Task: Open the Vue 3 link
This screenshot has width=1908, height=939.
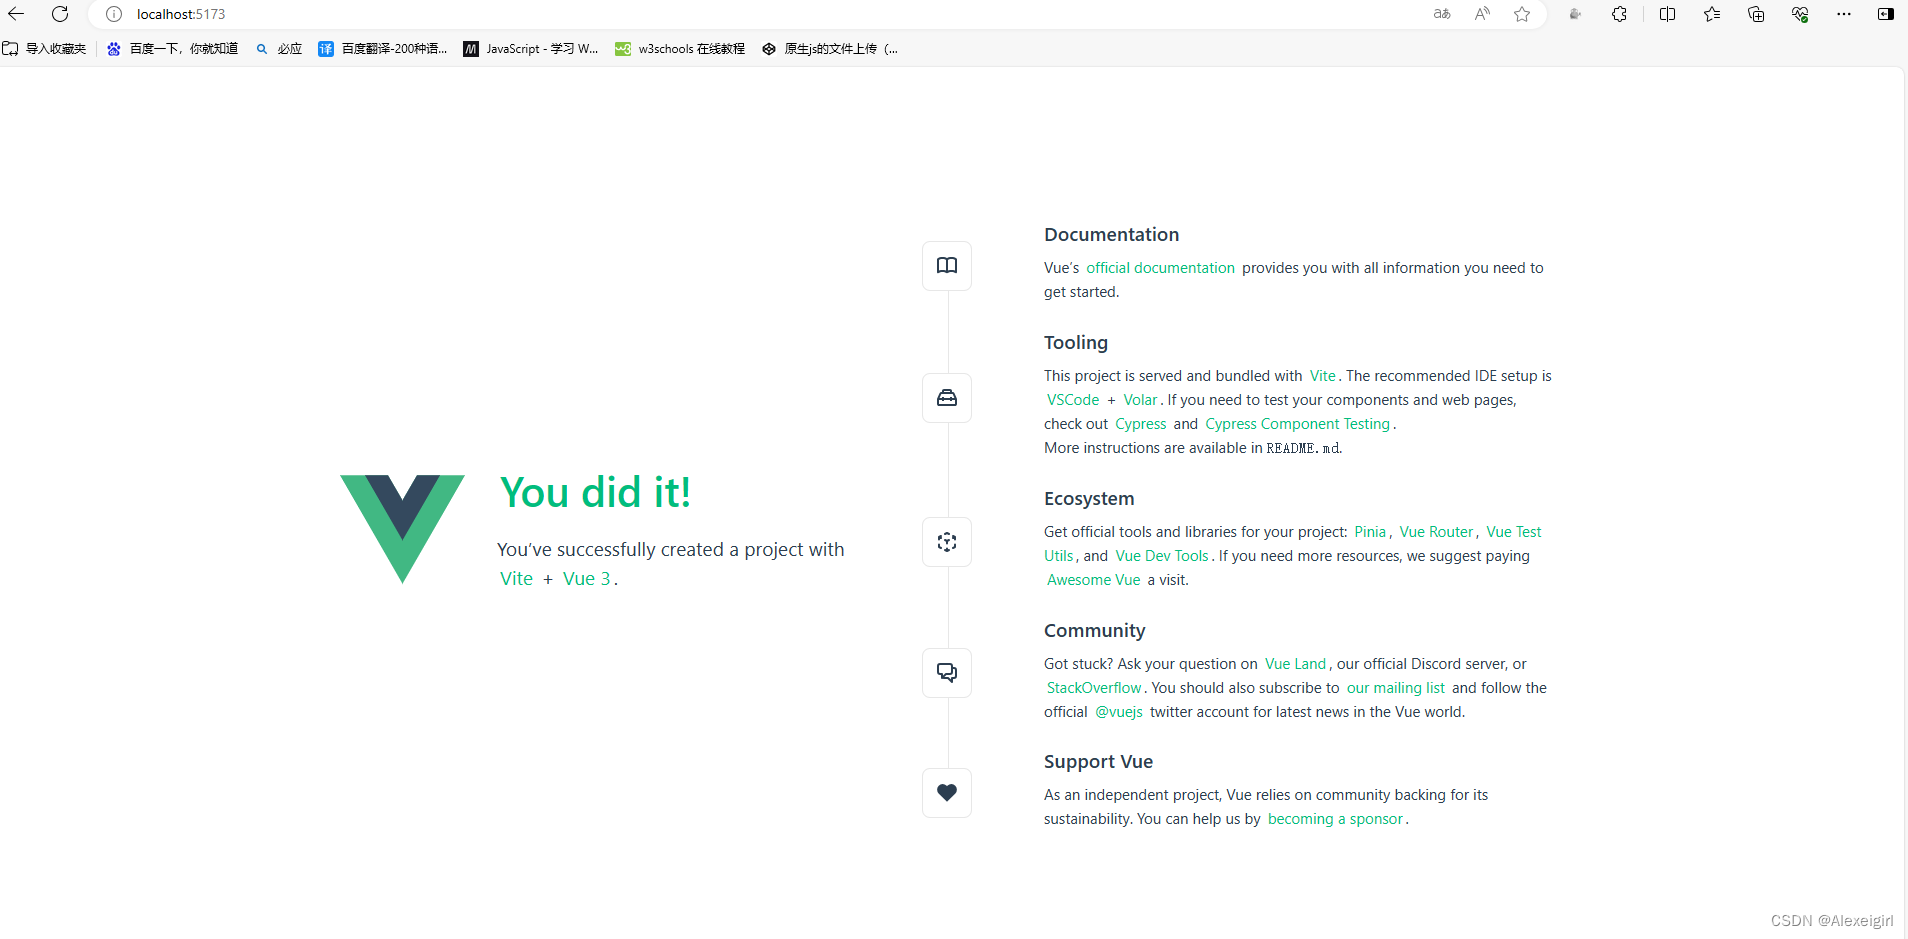Action: [586, 579]
